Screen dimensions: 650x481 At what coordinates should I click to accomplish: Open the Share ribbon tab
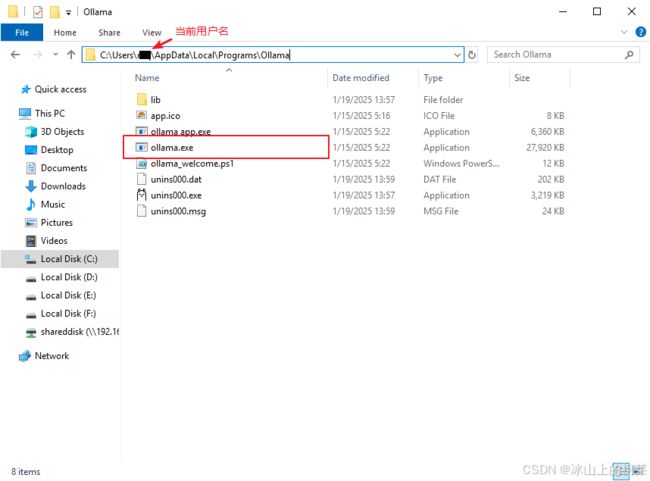tap(109, 32)
